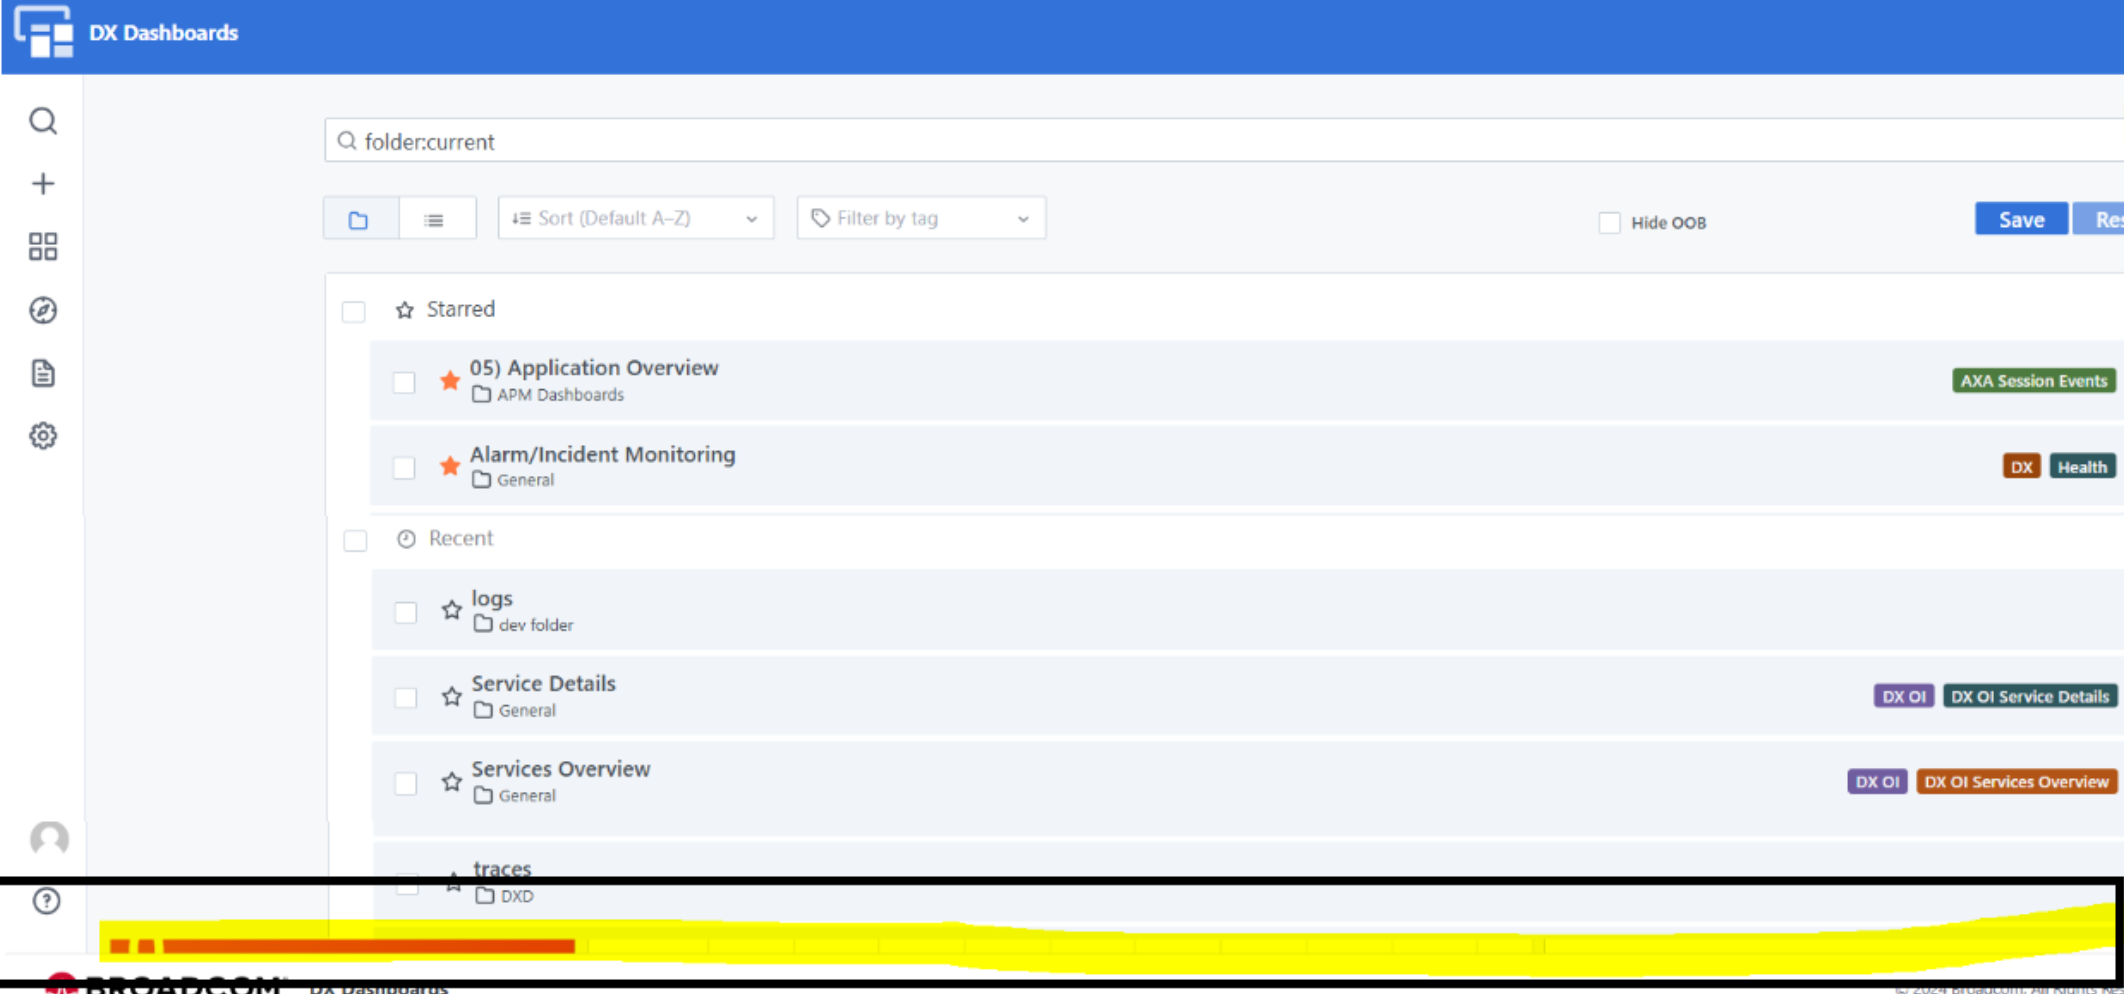Click the dev folder label under logs
The width and height of the screenshot is (2124, 994).
(x=536, y=625)
